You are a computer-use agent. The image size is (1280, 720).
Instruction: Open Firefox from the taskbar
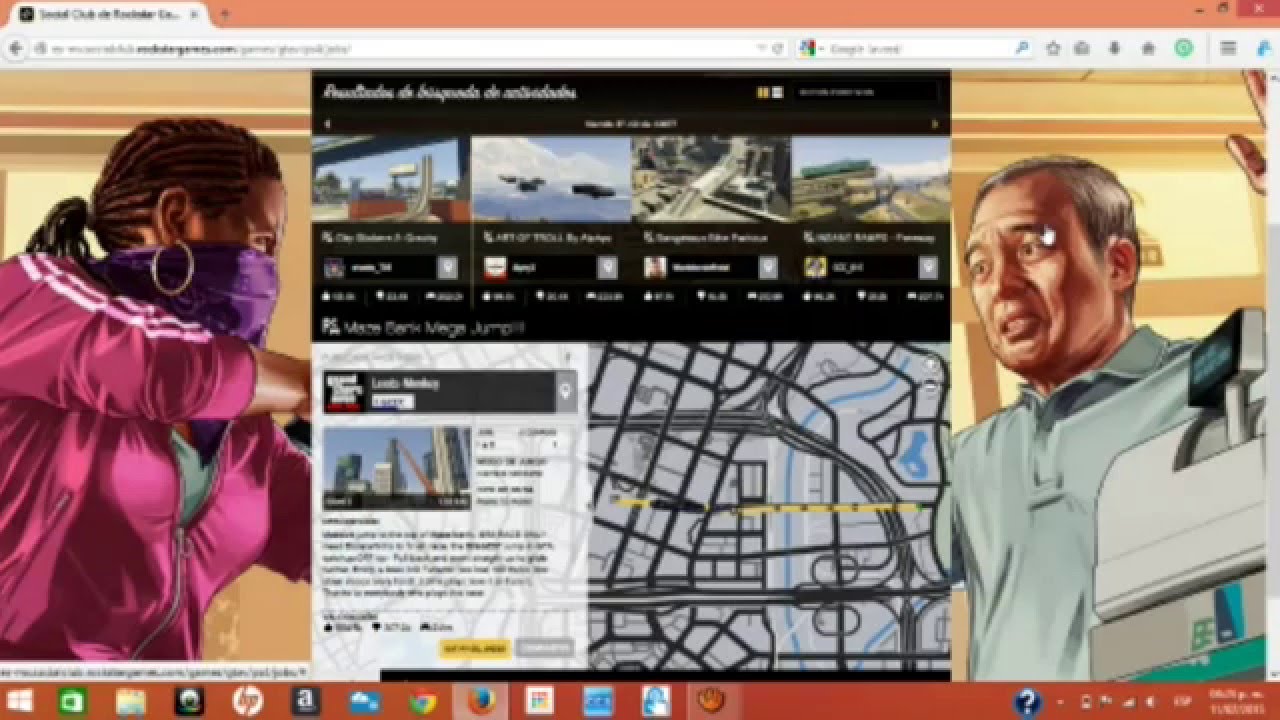tap(481, 702)
